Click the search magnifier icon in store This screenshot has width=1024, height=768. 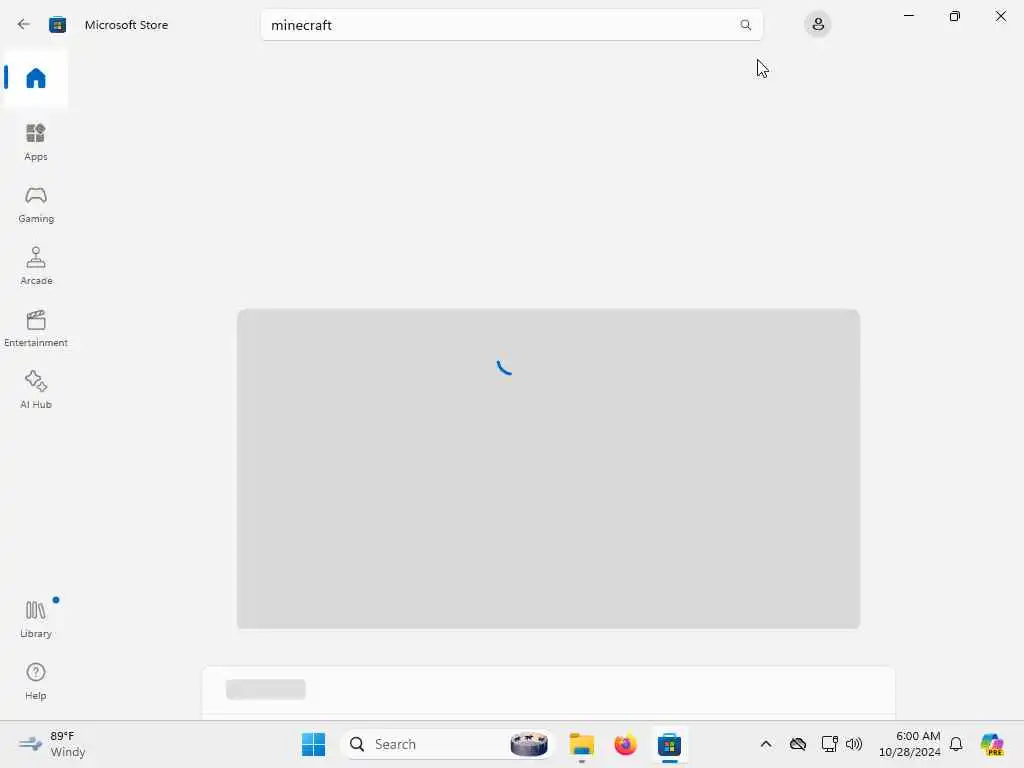click(745, 25)
